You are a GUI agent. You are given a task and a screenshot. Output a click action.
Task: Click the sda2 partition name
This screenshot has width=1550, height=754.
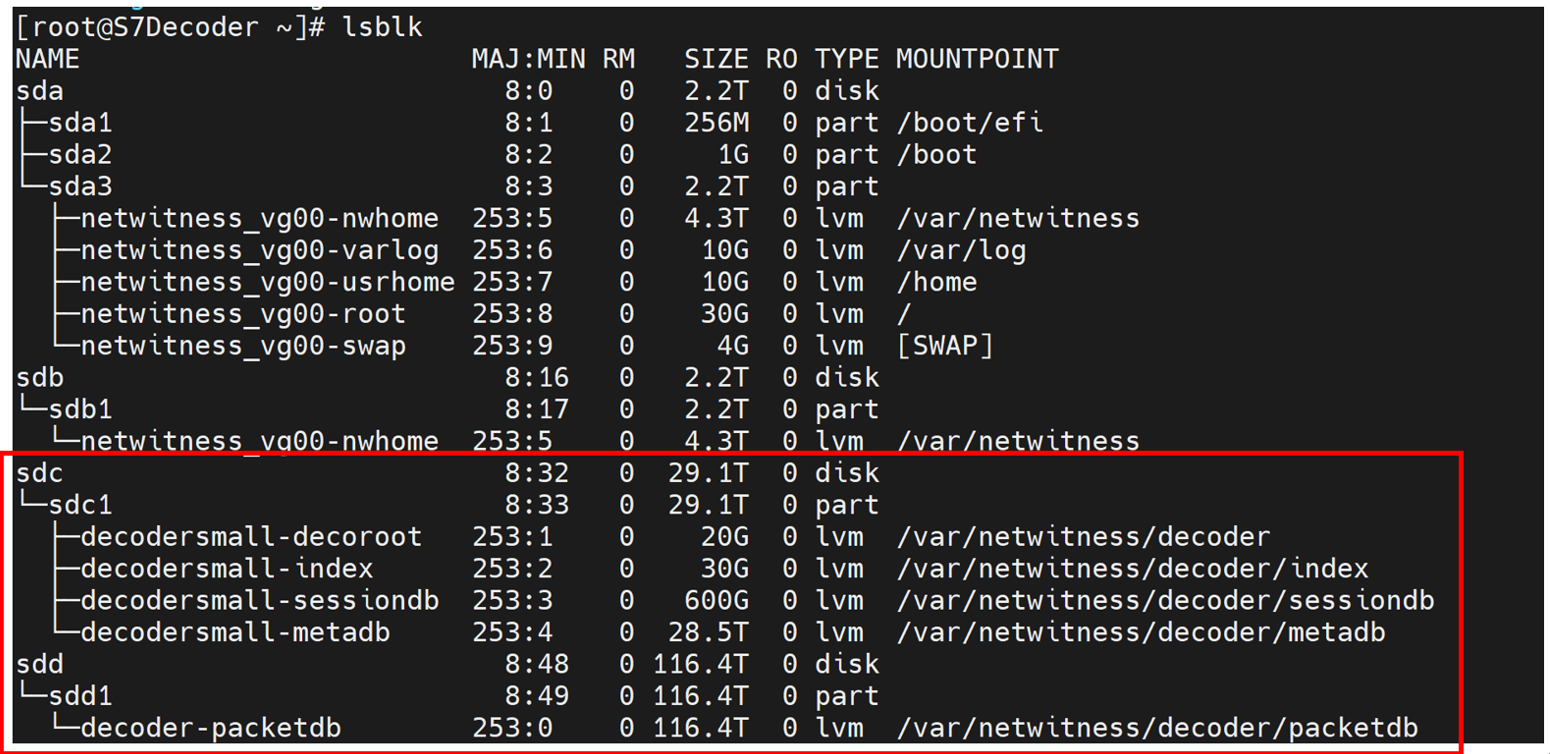click(81, 155)
